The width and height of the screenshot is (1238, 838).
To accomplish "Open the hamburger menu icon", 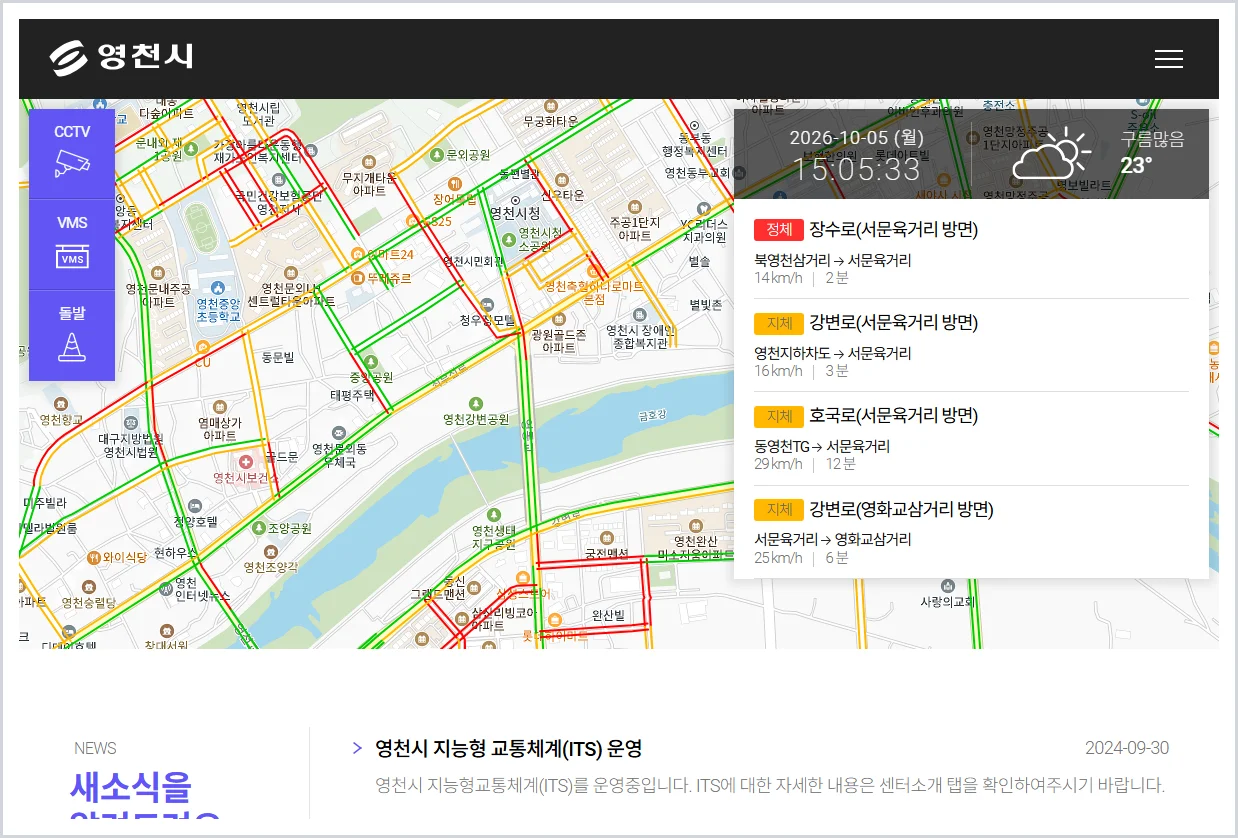I will (1168, 59).
